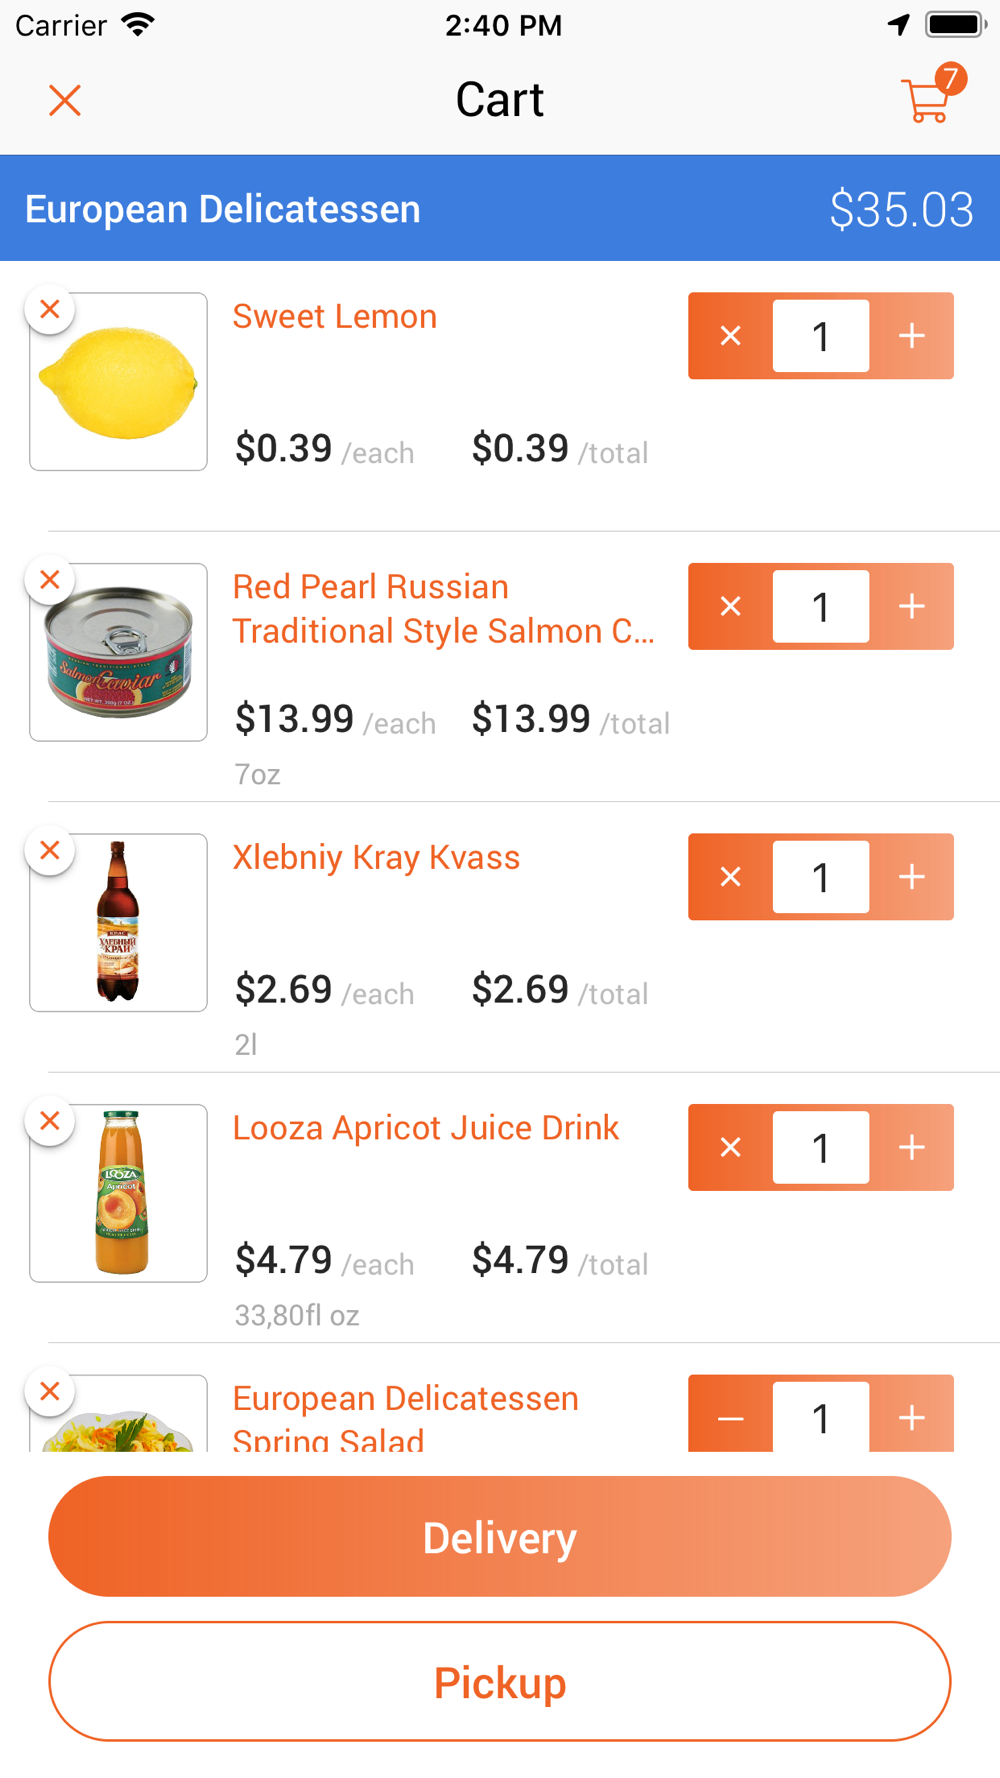The image size is (1000, 1778).
Task: Choose the Delivery option
Action: coord(500,1537)
